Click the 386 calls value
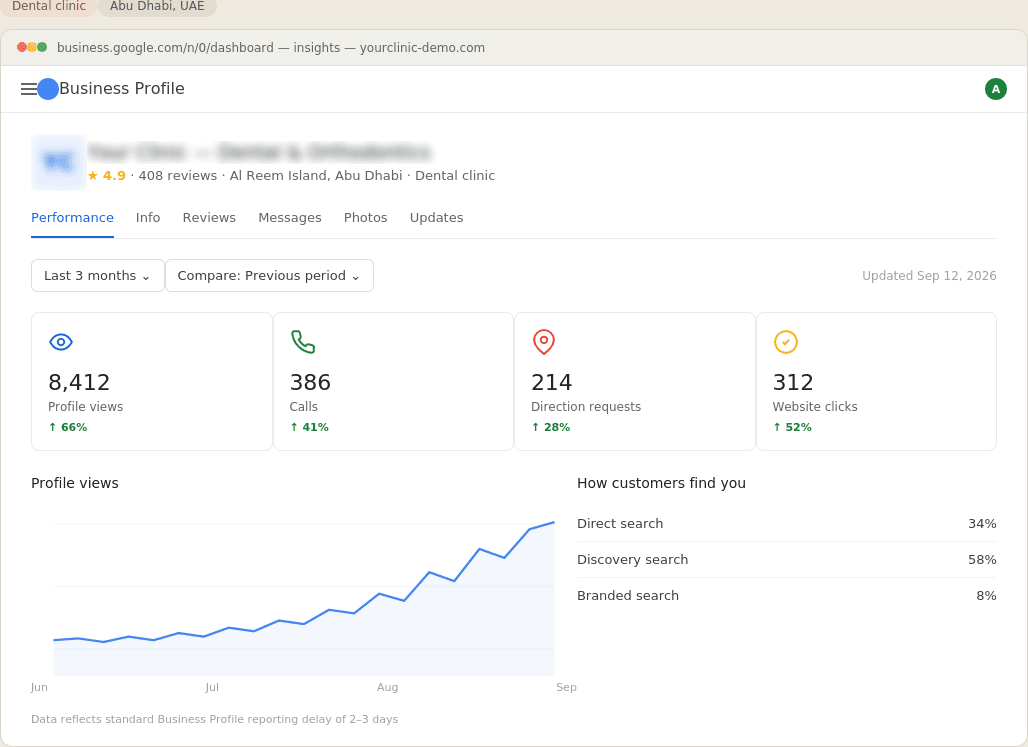 [x=310, y=382]
